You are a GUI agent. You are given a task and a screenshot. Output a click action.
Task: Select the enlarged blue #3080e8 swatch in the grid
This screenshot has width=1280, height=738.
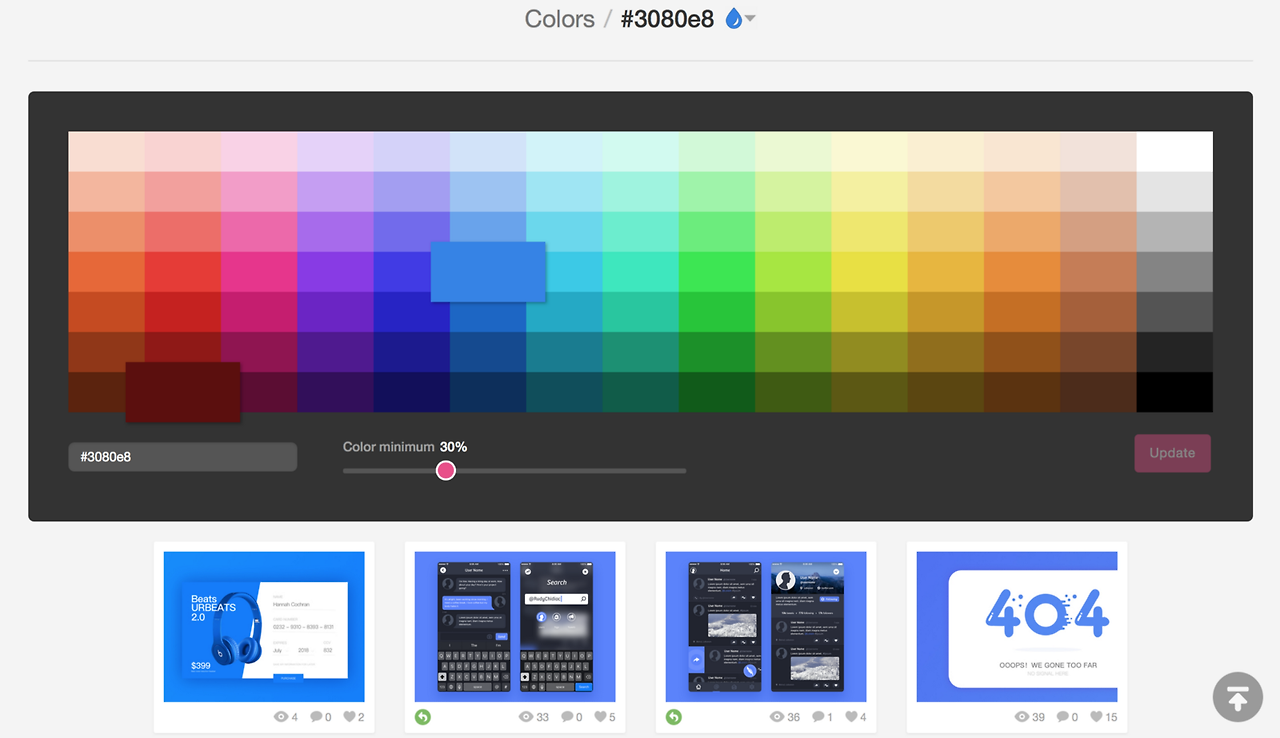[488, 271]
